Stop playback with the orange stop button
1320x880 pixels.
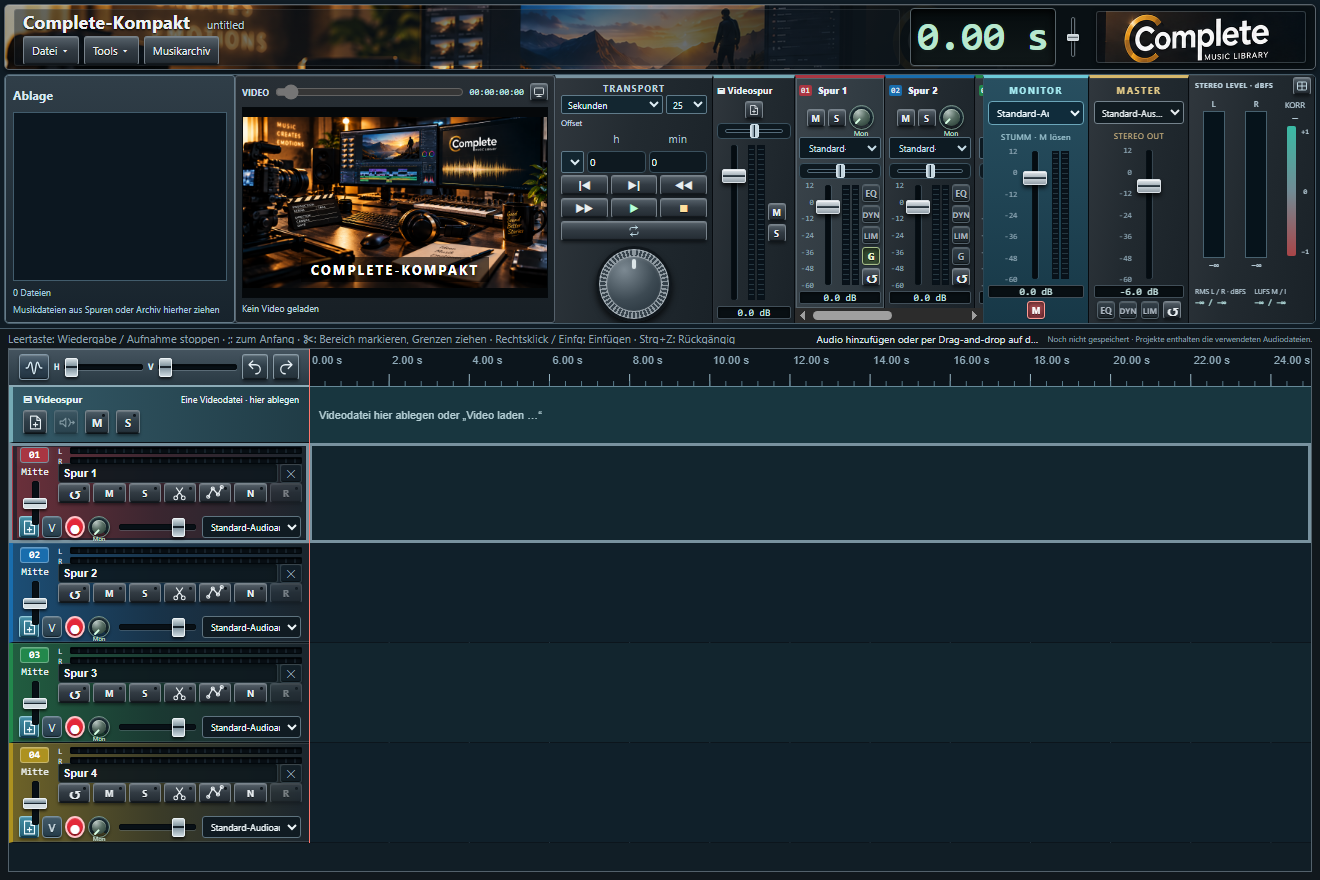pyautogui.click(x=683, y=208)
